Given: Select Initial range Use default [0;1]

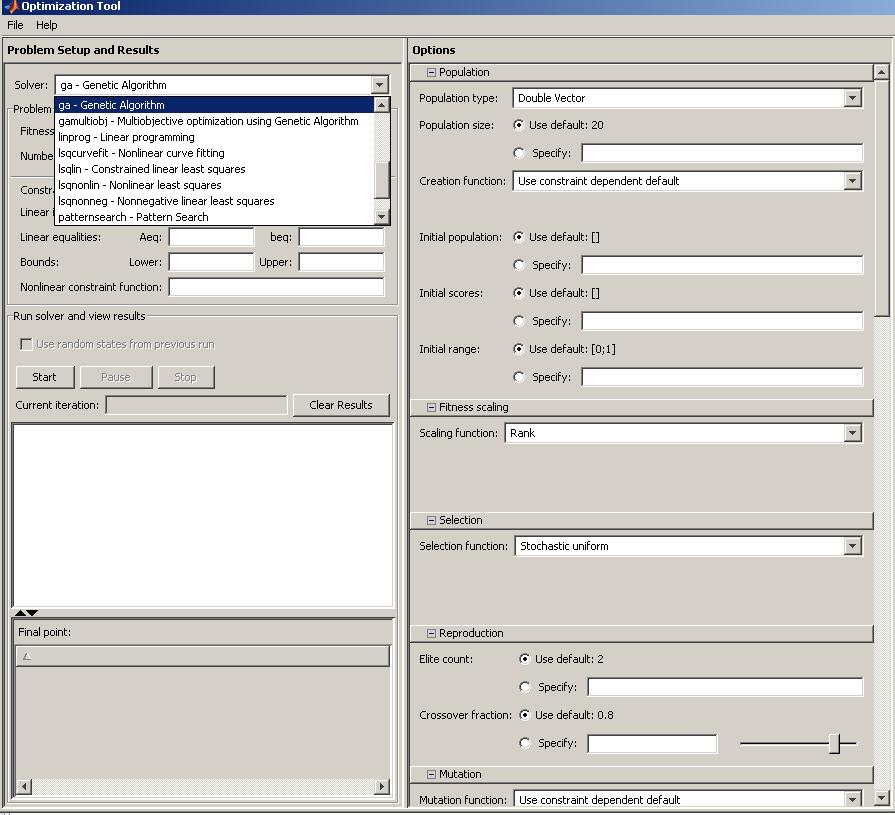Looking at the screenshot, I should [519, 349].
